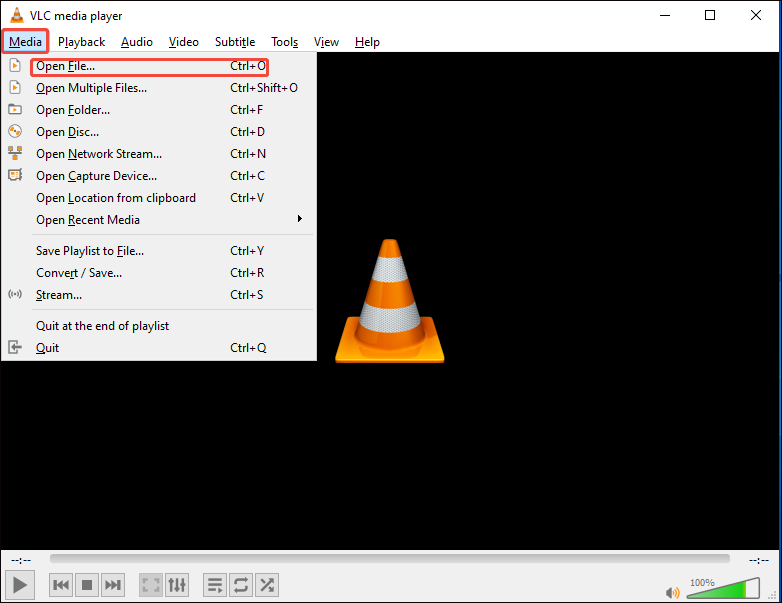Toggle the loop mode button
Image resolution: width=782 pixels, height=603 pixels.
coord(241,585)
